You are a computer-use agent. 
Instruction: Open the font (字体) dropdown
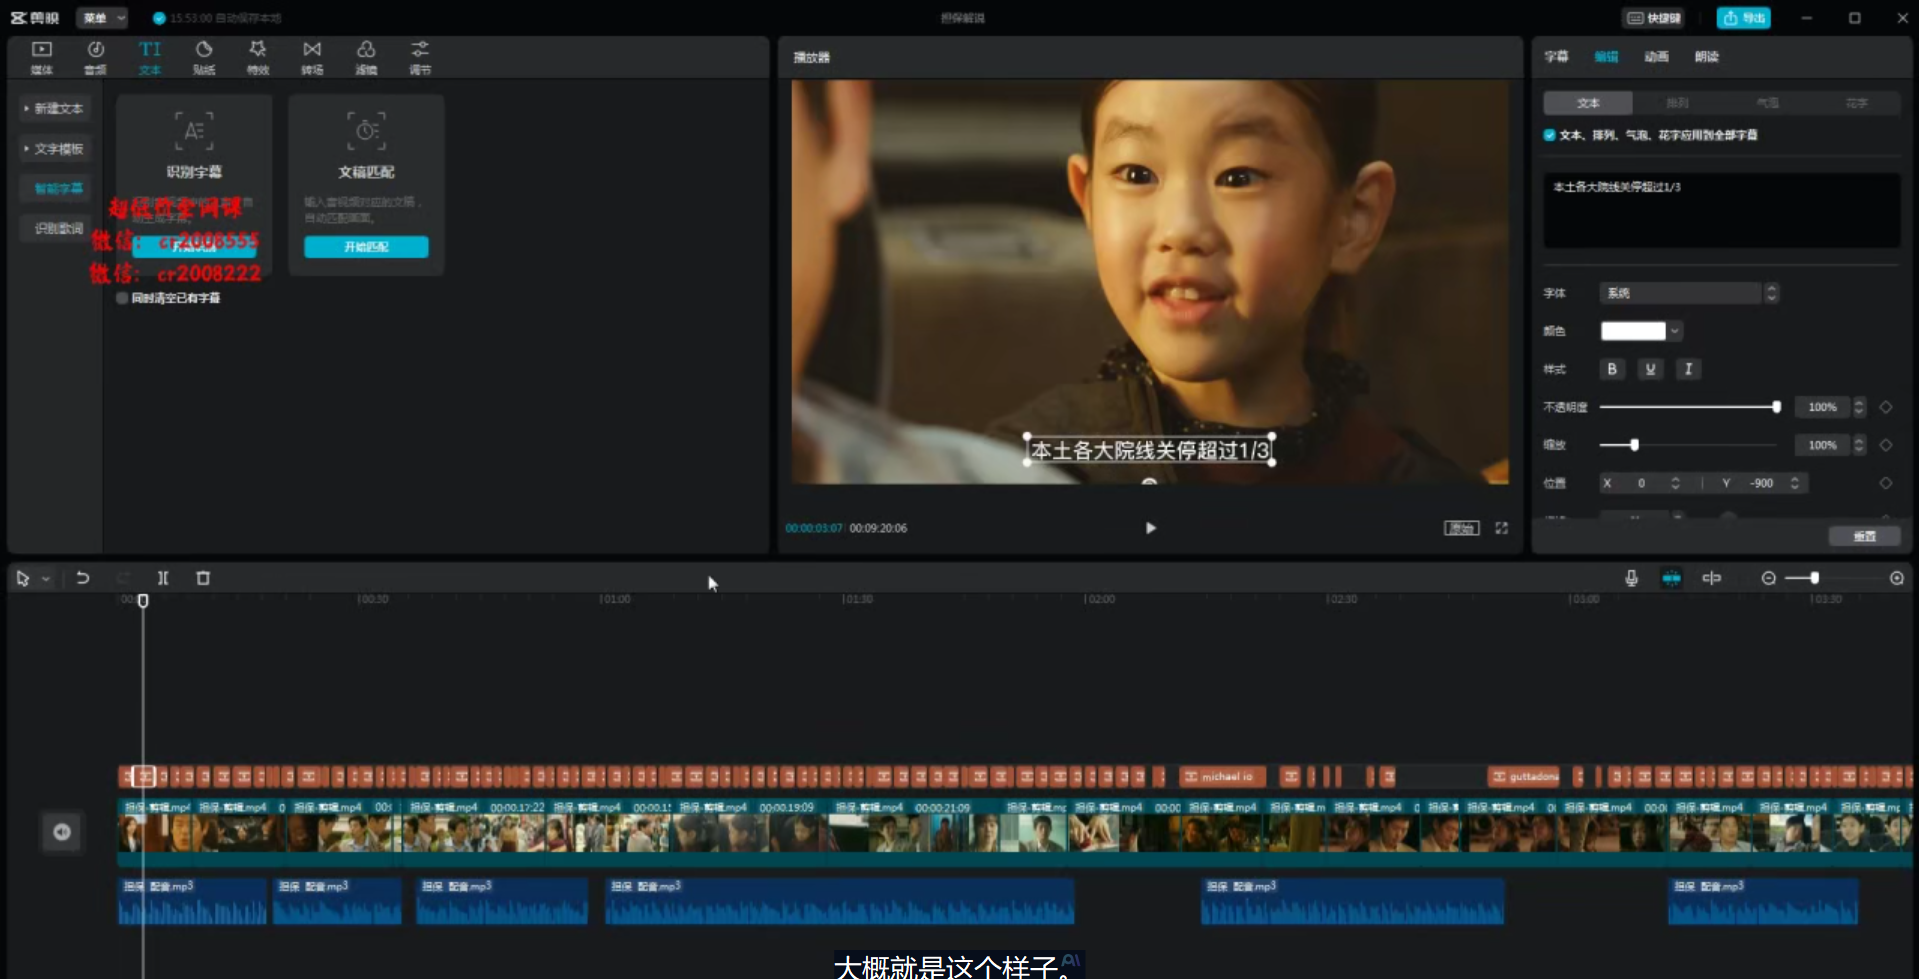click(x=1689, y=293)
